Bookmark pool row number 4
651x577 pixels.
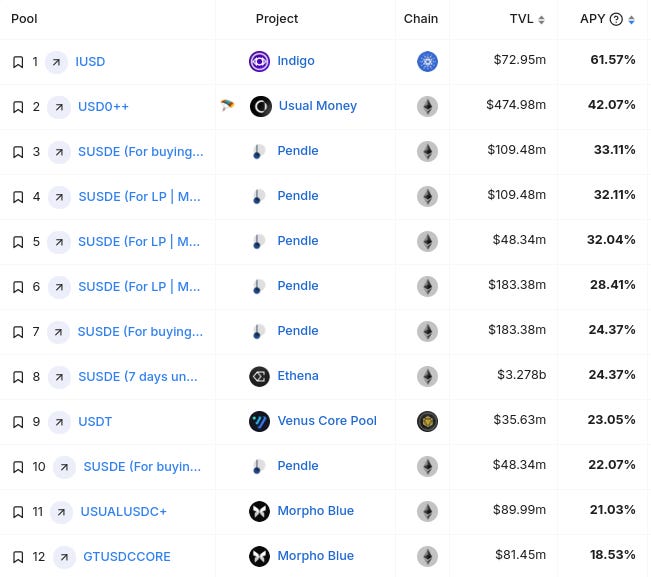(18, 197)
